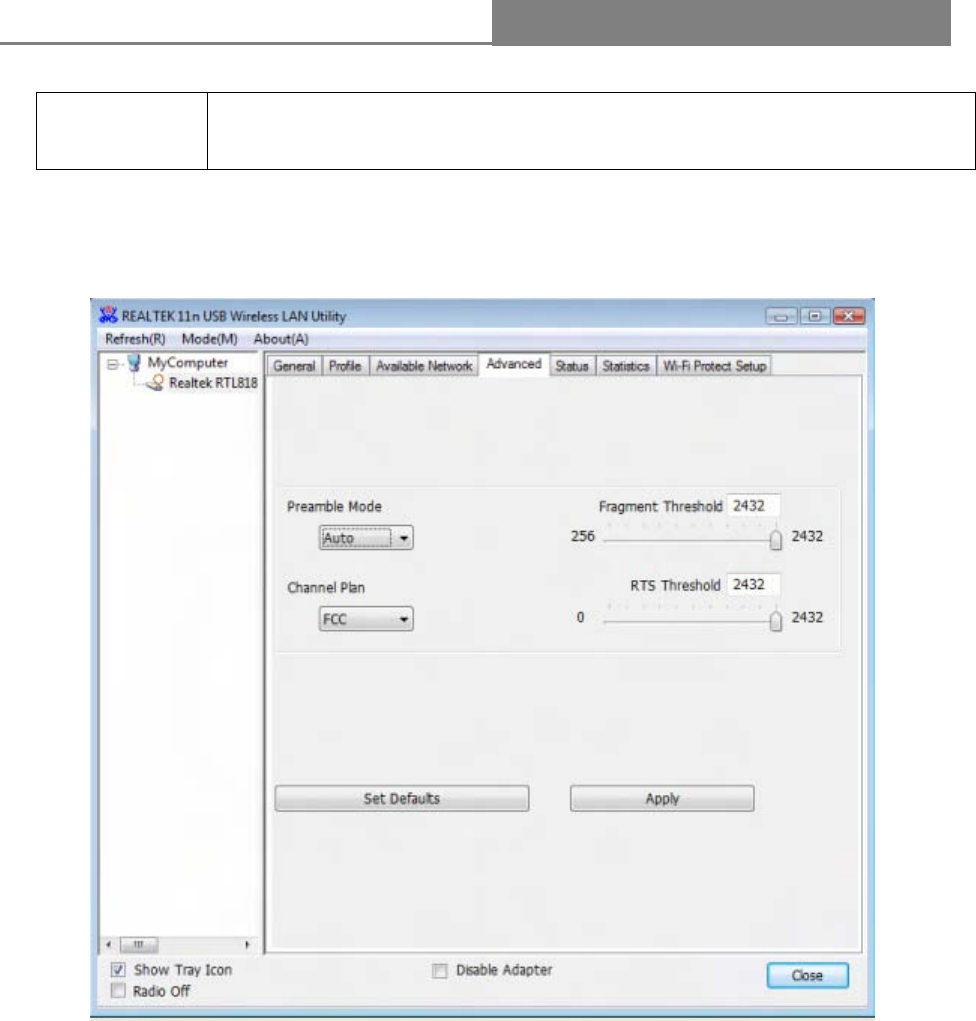The image size is (976, 1021).
Task: Select the Realtek RTL818 tree label
Action: pos(213,383)
